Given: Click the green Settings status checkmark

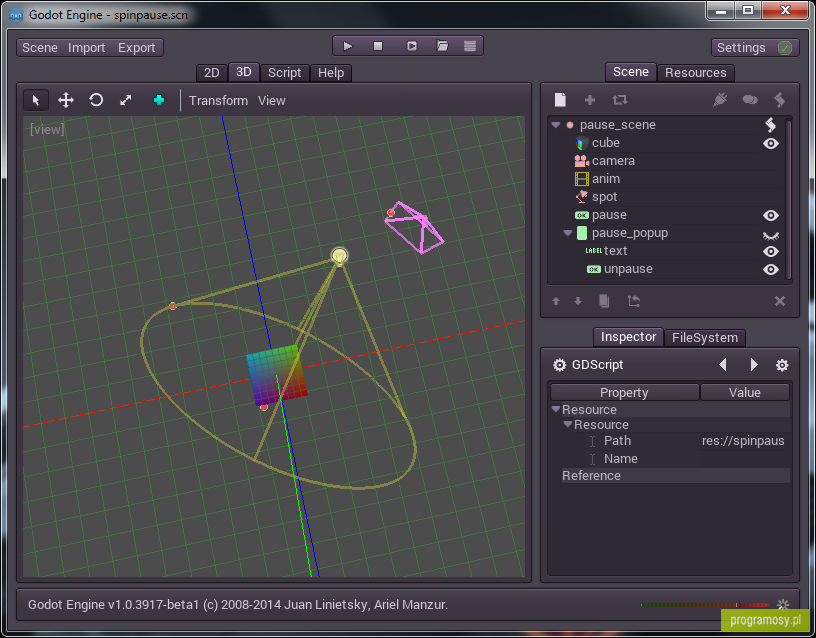Looking at the screenshot, I should (x=785, y=48).
